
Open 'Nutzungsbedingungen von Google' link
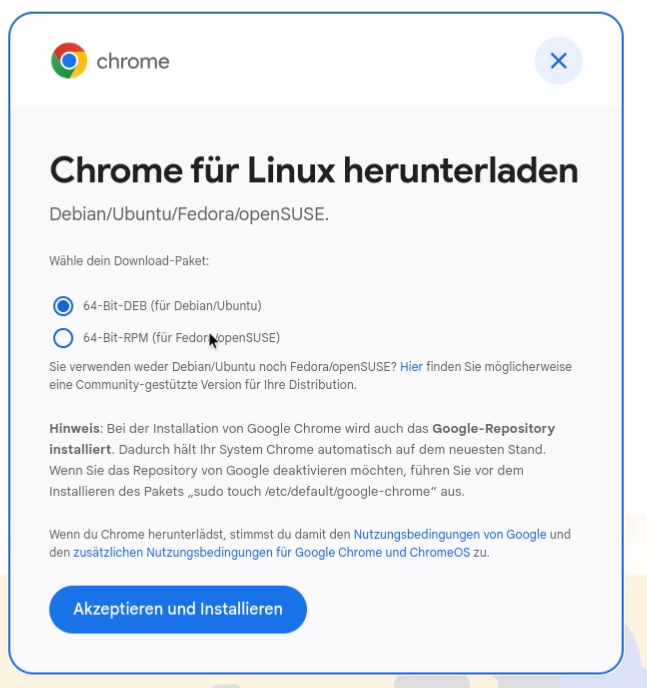click(450, 534)
